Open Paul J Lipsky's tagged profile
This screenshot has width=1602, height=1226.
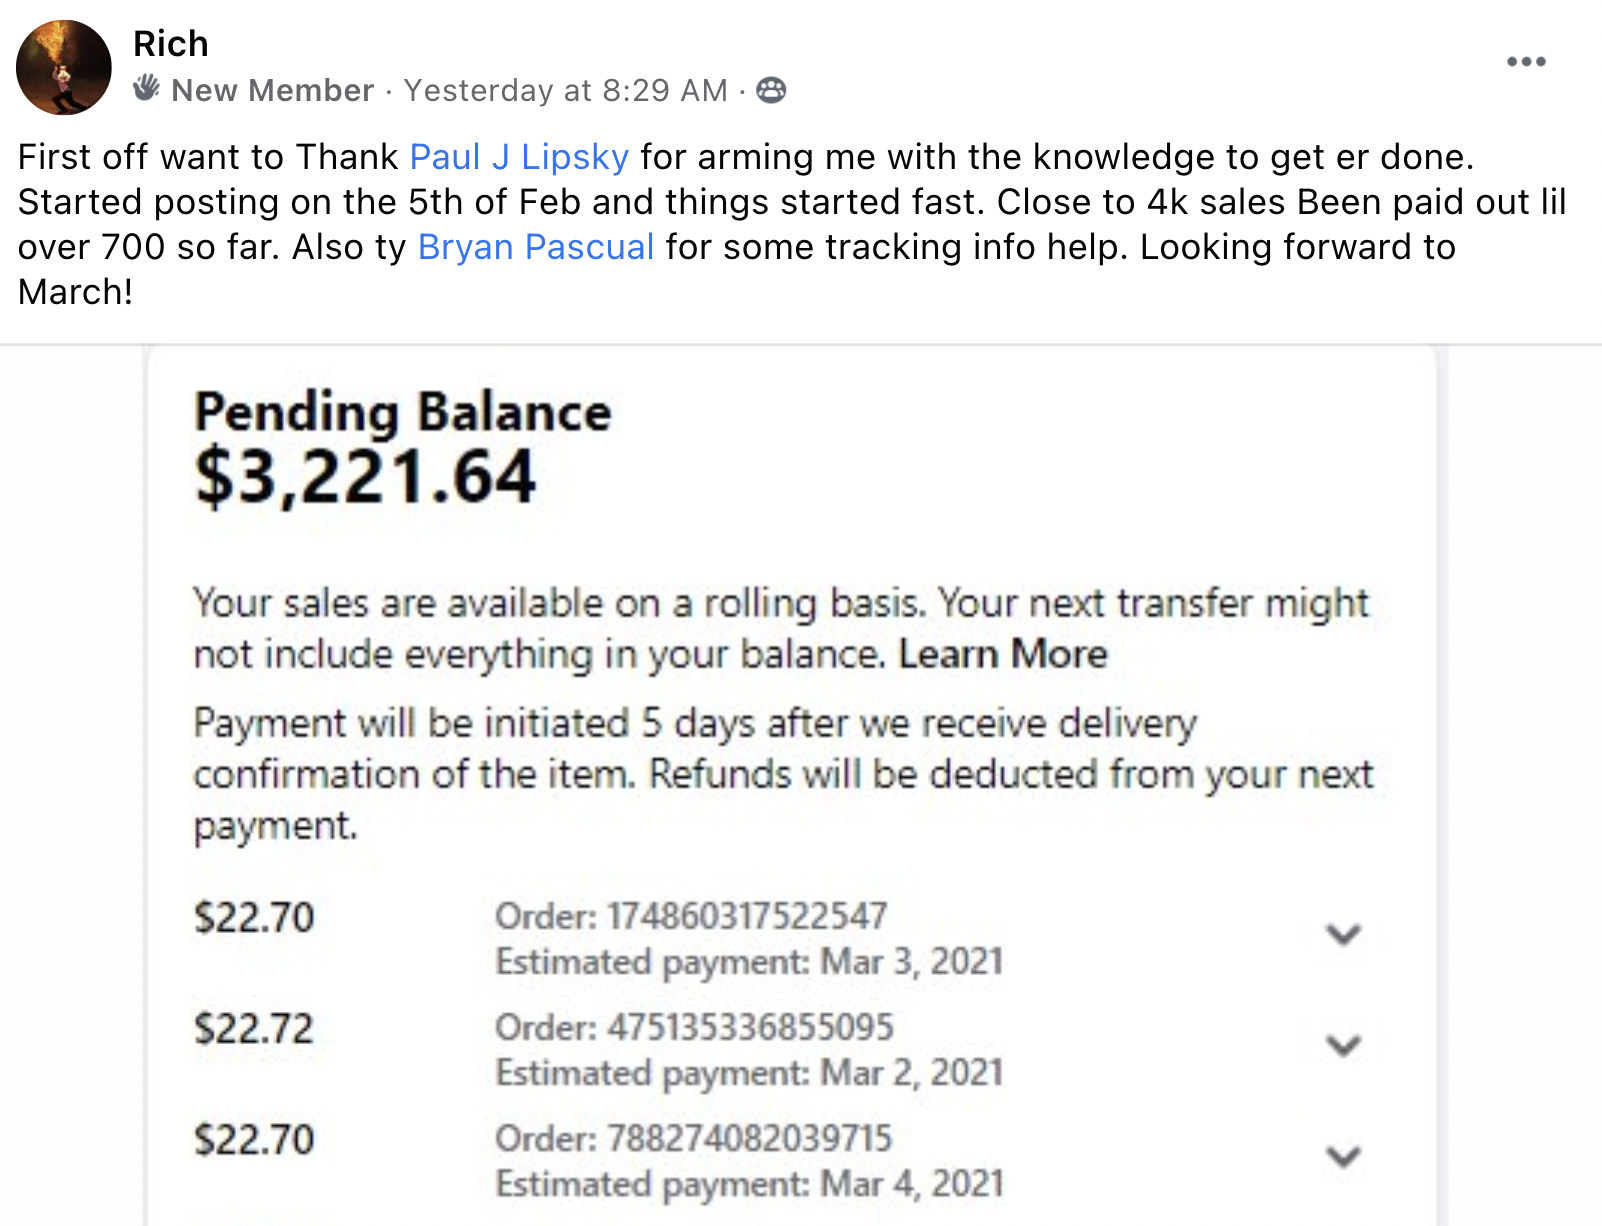click(519, 157)
